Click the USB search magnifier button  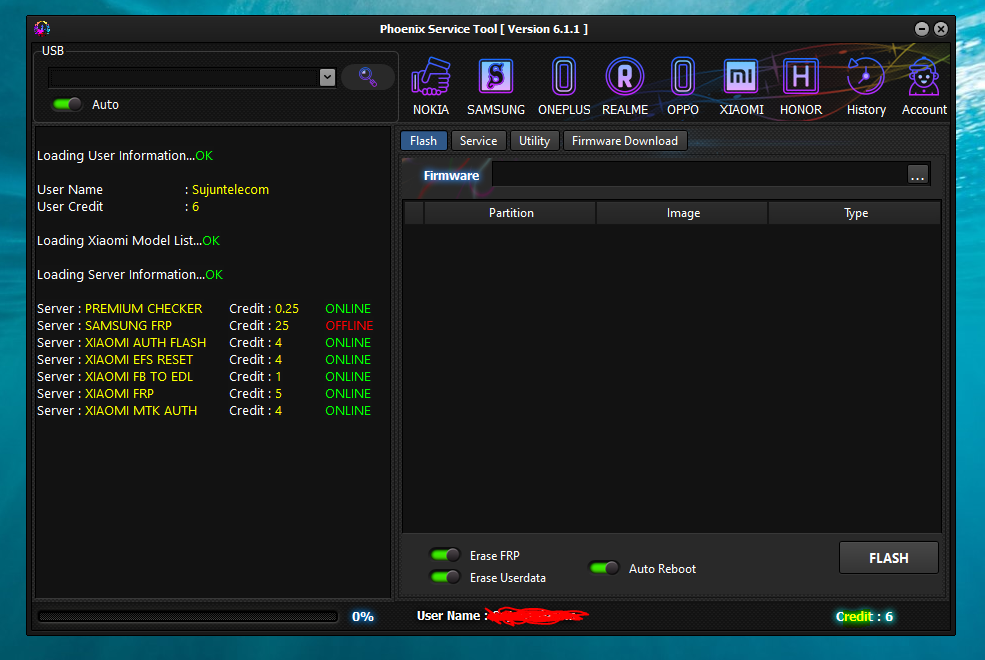coord(367,77)
